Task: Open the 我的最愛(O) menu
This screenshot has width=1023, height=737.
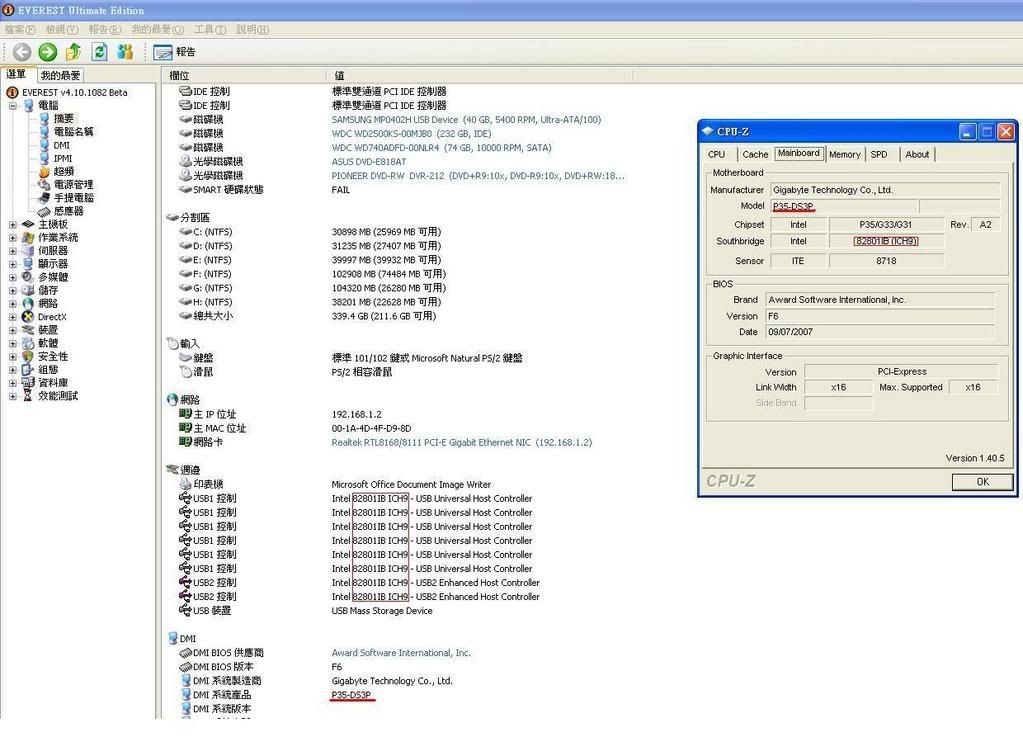Action: [158, 29]
